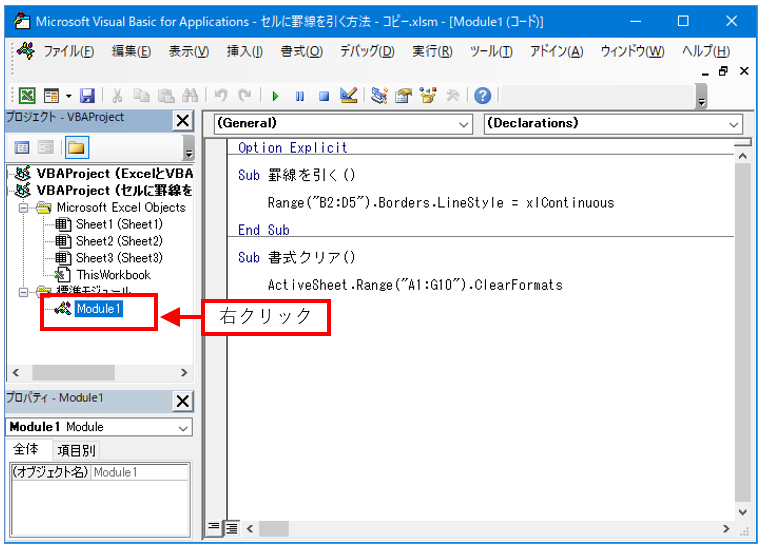759x547 pixels.
Task: Select VBAProject (ExcelとVBA project node
Action: click(x=115, y=173)
